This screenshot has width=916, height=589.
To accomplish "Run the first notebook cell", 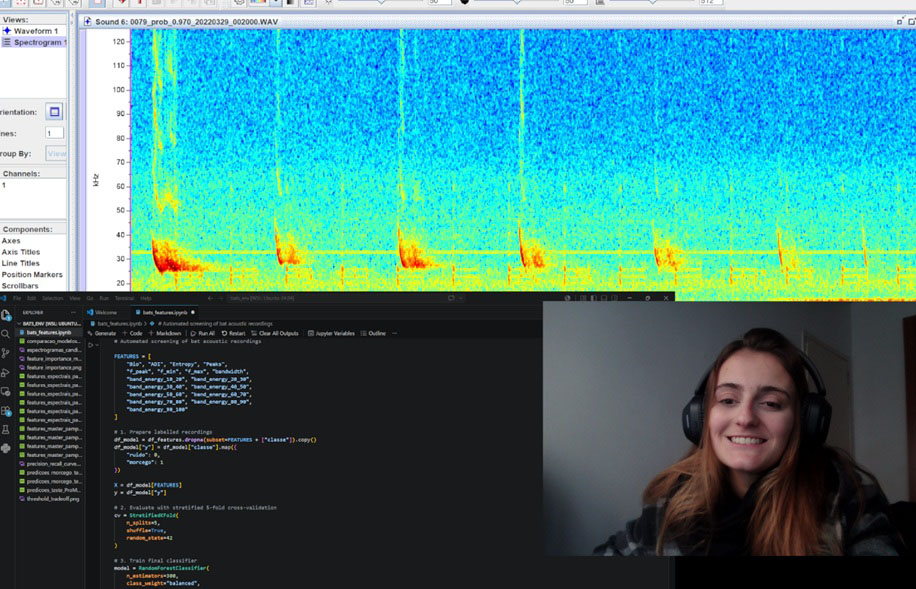I will (91, 345).
